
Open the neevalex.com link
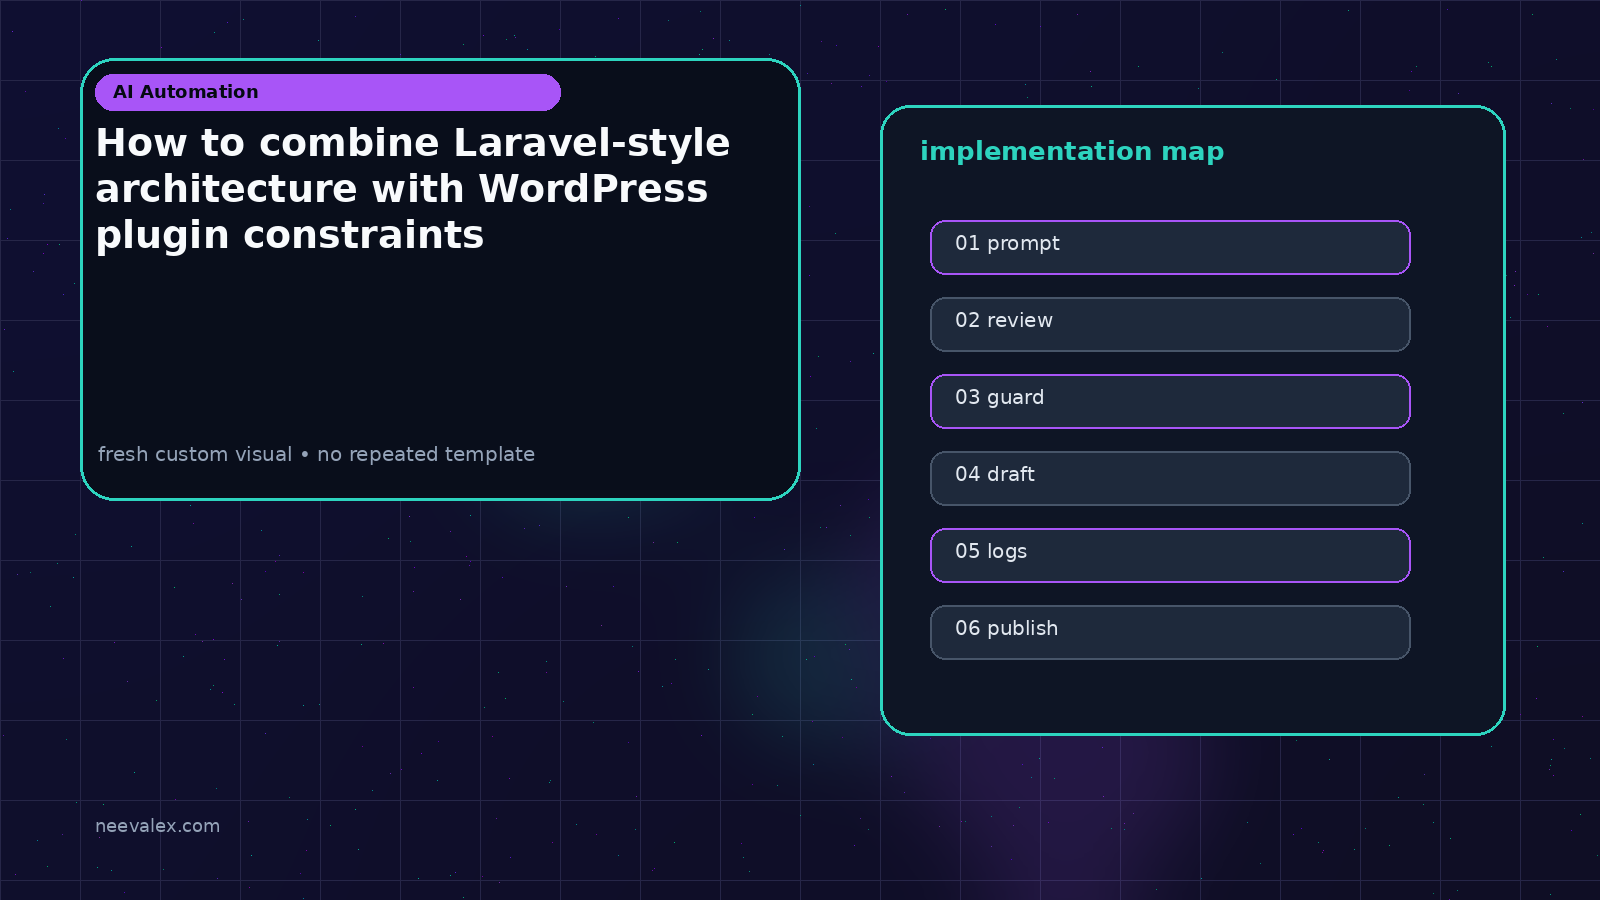(157, 826)
